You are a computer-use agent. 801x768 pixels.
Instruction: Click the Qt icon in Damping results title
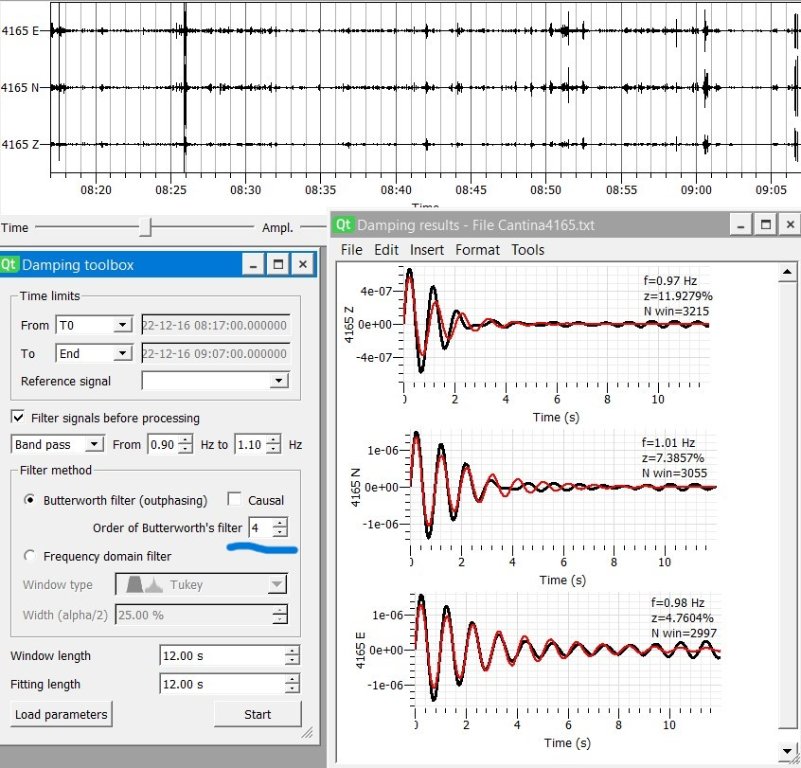(x=343, y=225)
